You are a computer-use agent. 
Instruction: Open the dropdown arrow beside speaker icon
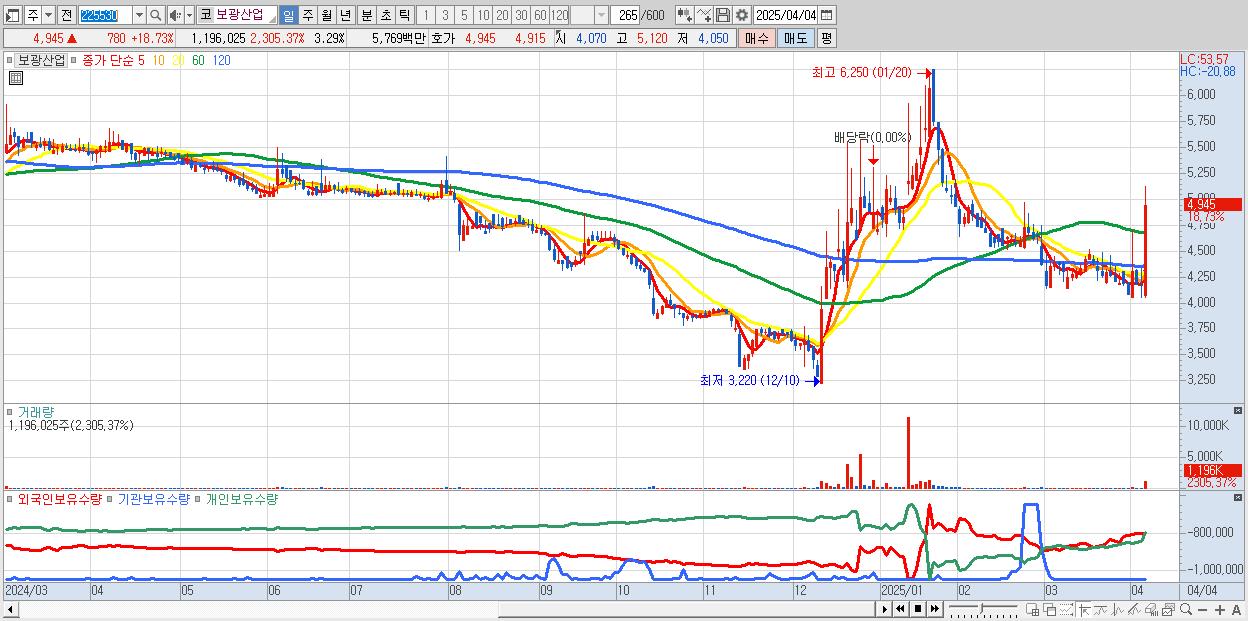pos(189,15)
